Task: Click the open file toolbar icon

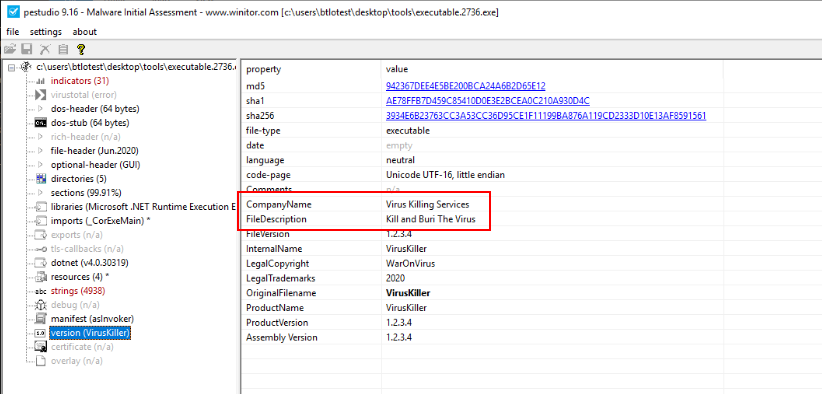Action: pos(10,49)
